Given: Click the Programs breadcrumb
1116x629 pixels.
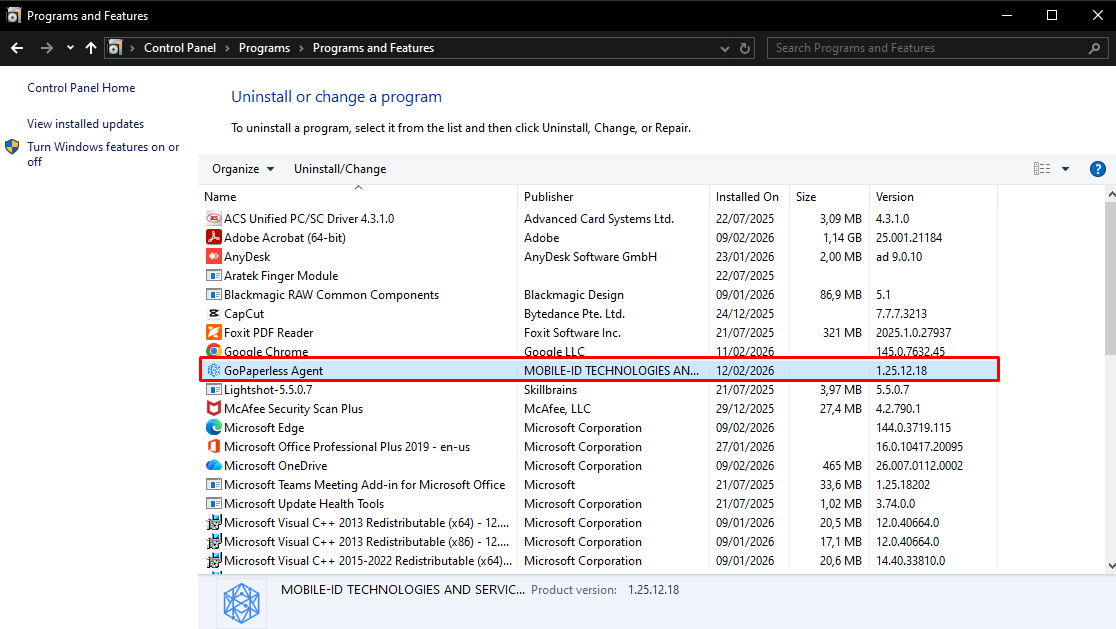Looking at the screenshot, I should (264, 48).
